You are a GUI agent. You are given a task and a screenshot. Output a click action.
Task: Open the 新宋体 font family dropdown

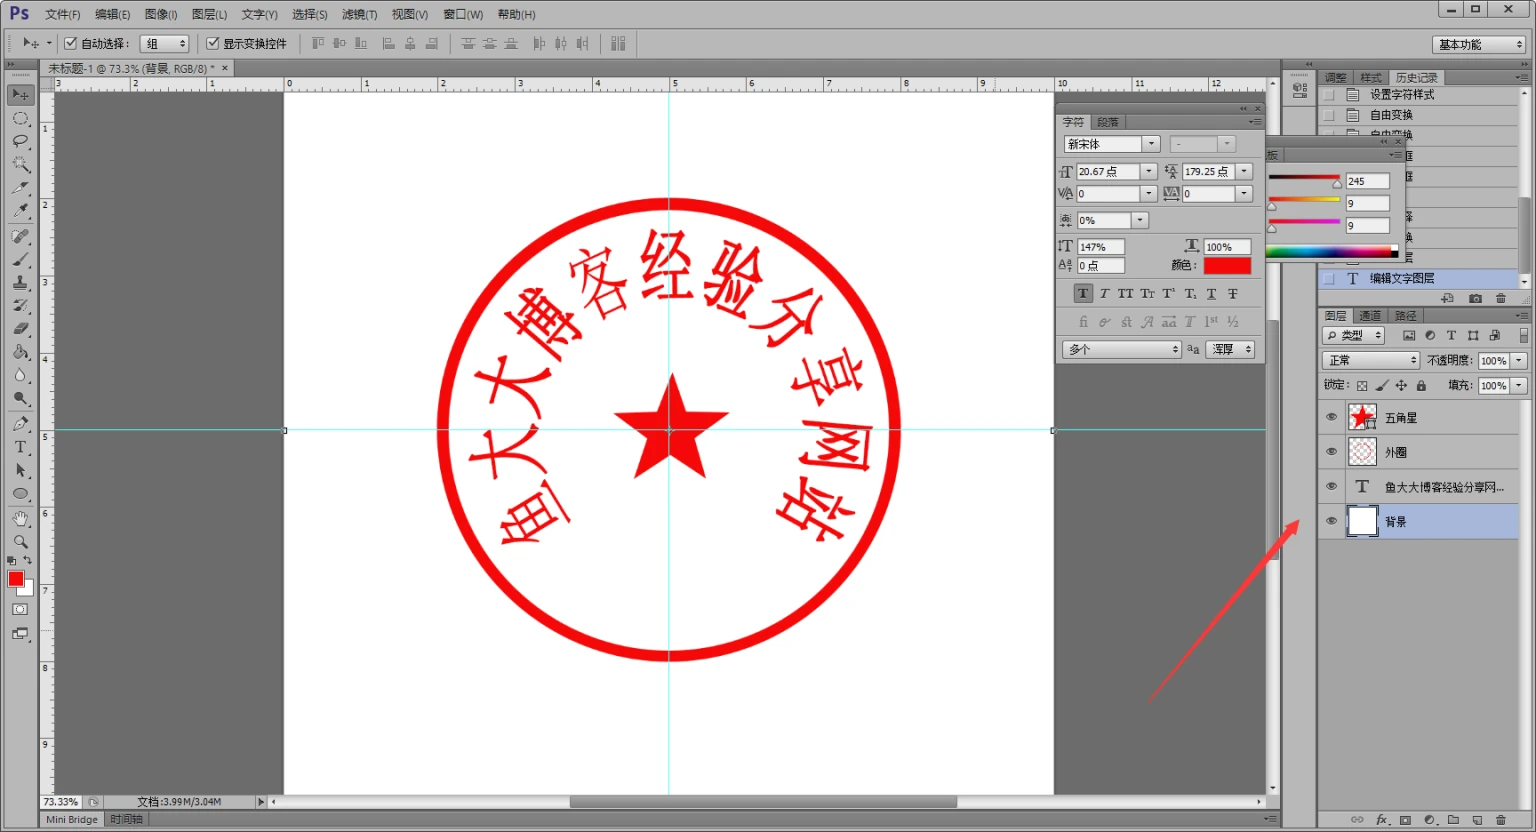(x=1151, y=144)
